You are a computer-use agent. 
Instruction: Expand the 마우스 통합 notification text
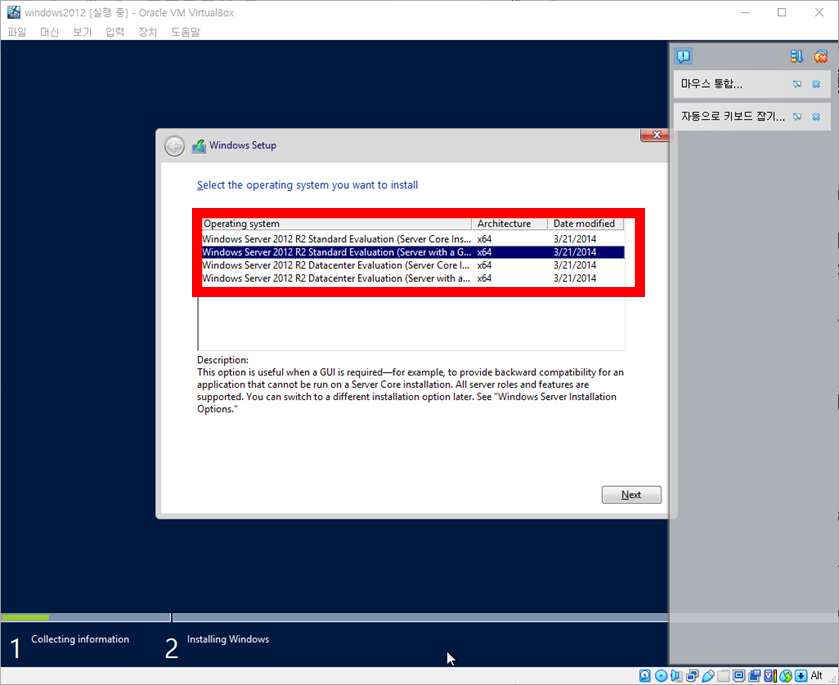pyautogui.click(x=711, y=84)
